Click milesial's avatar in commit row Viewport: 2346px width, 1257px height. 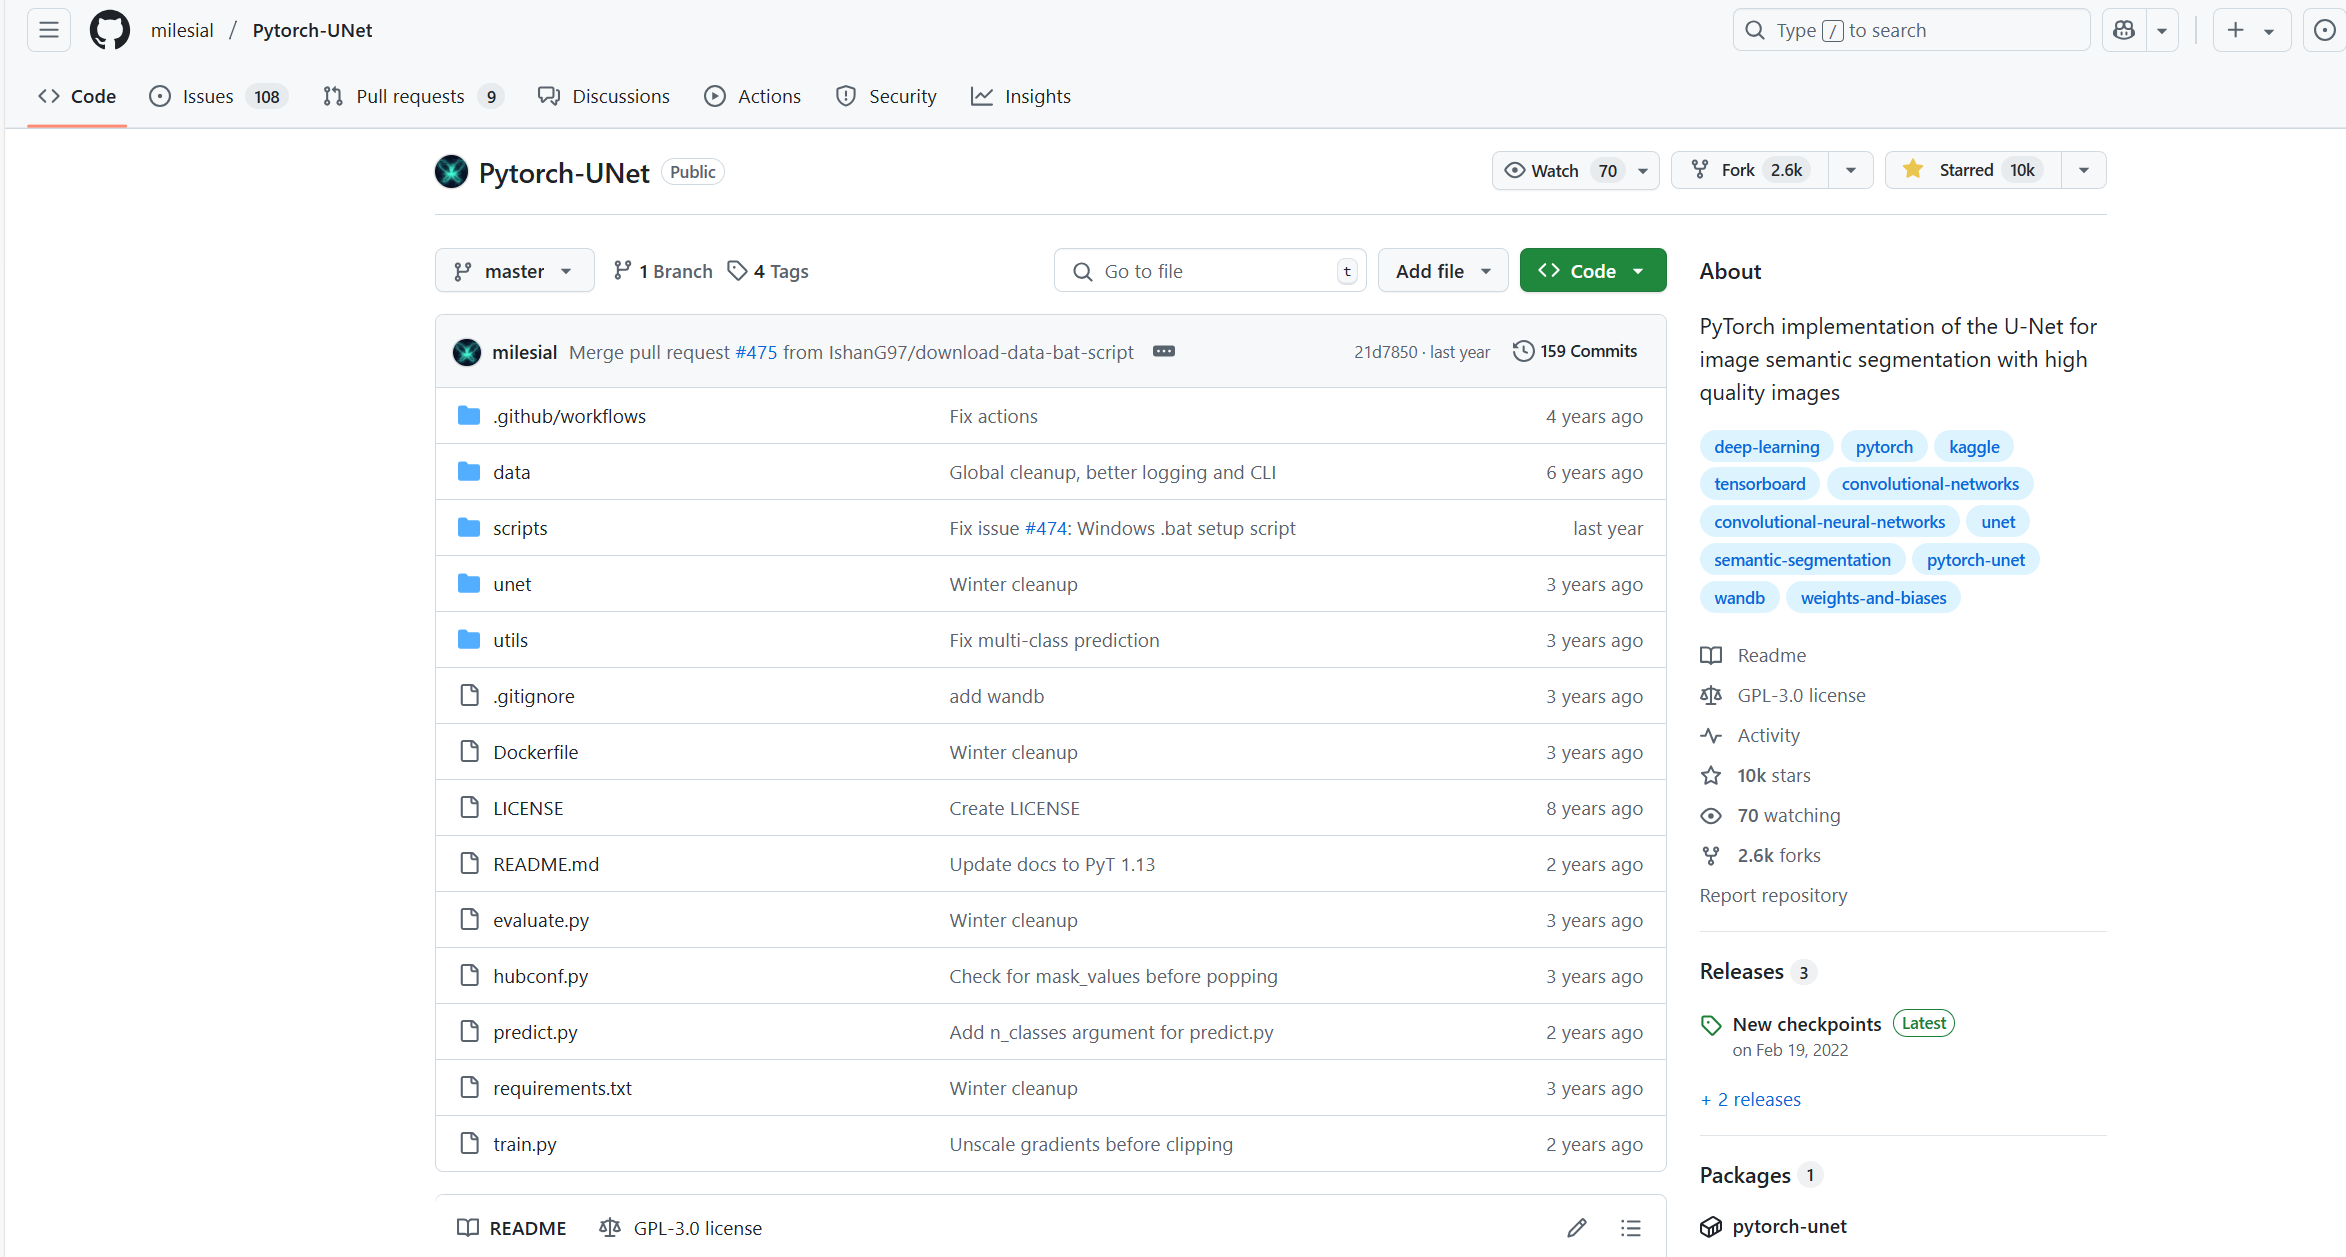pyautogui.click(x=467, y=352)
